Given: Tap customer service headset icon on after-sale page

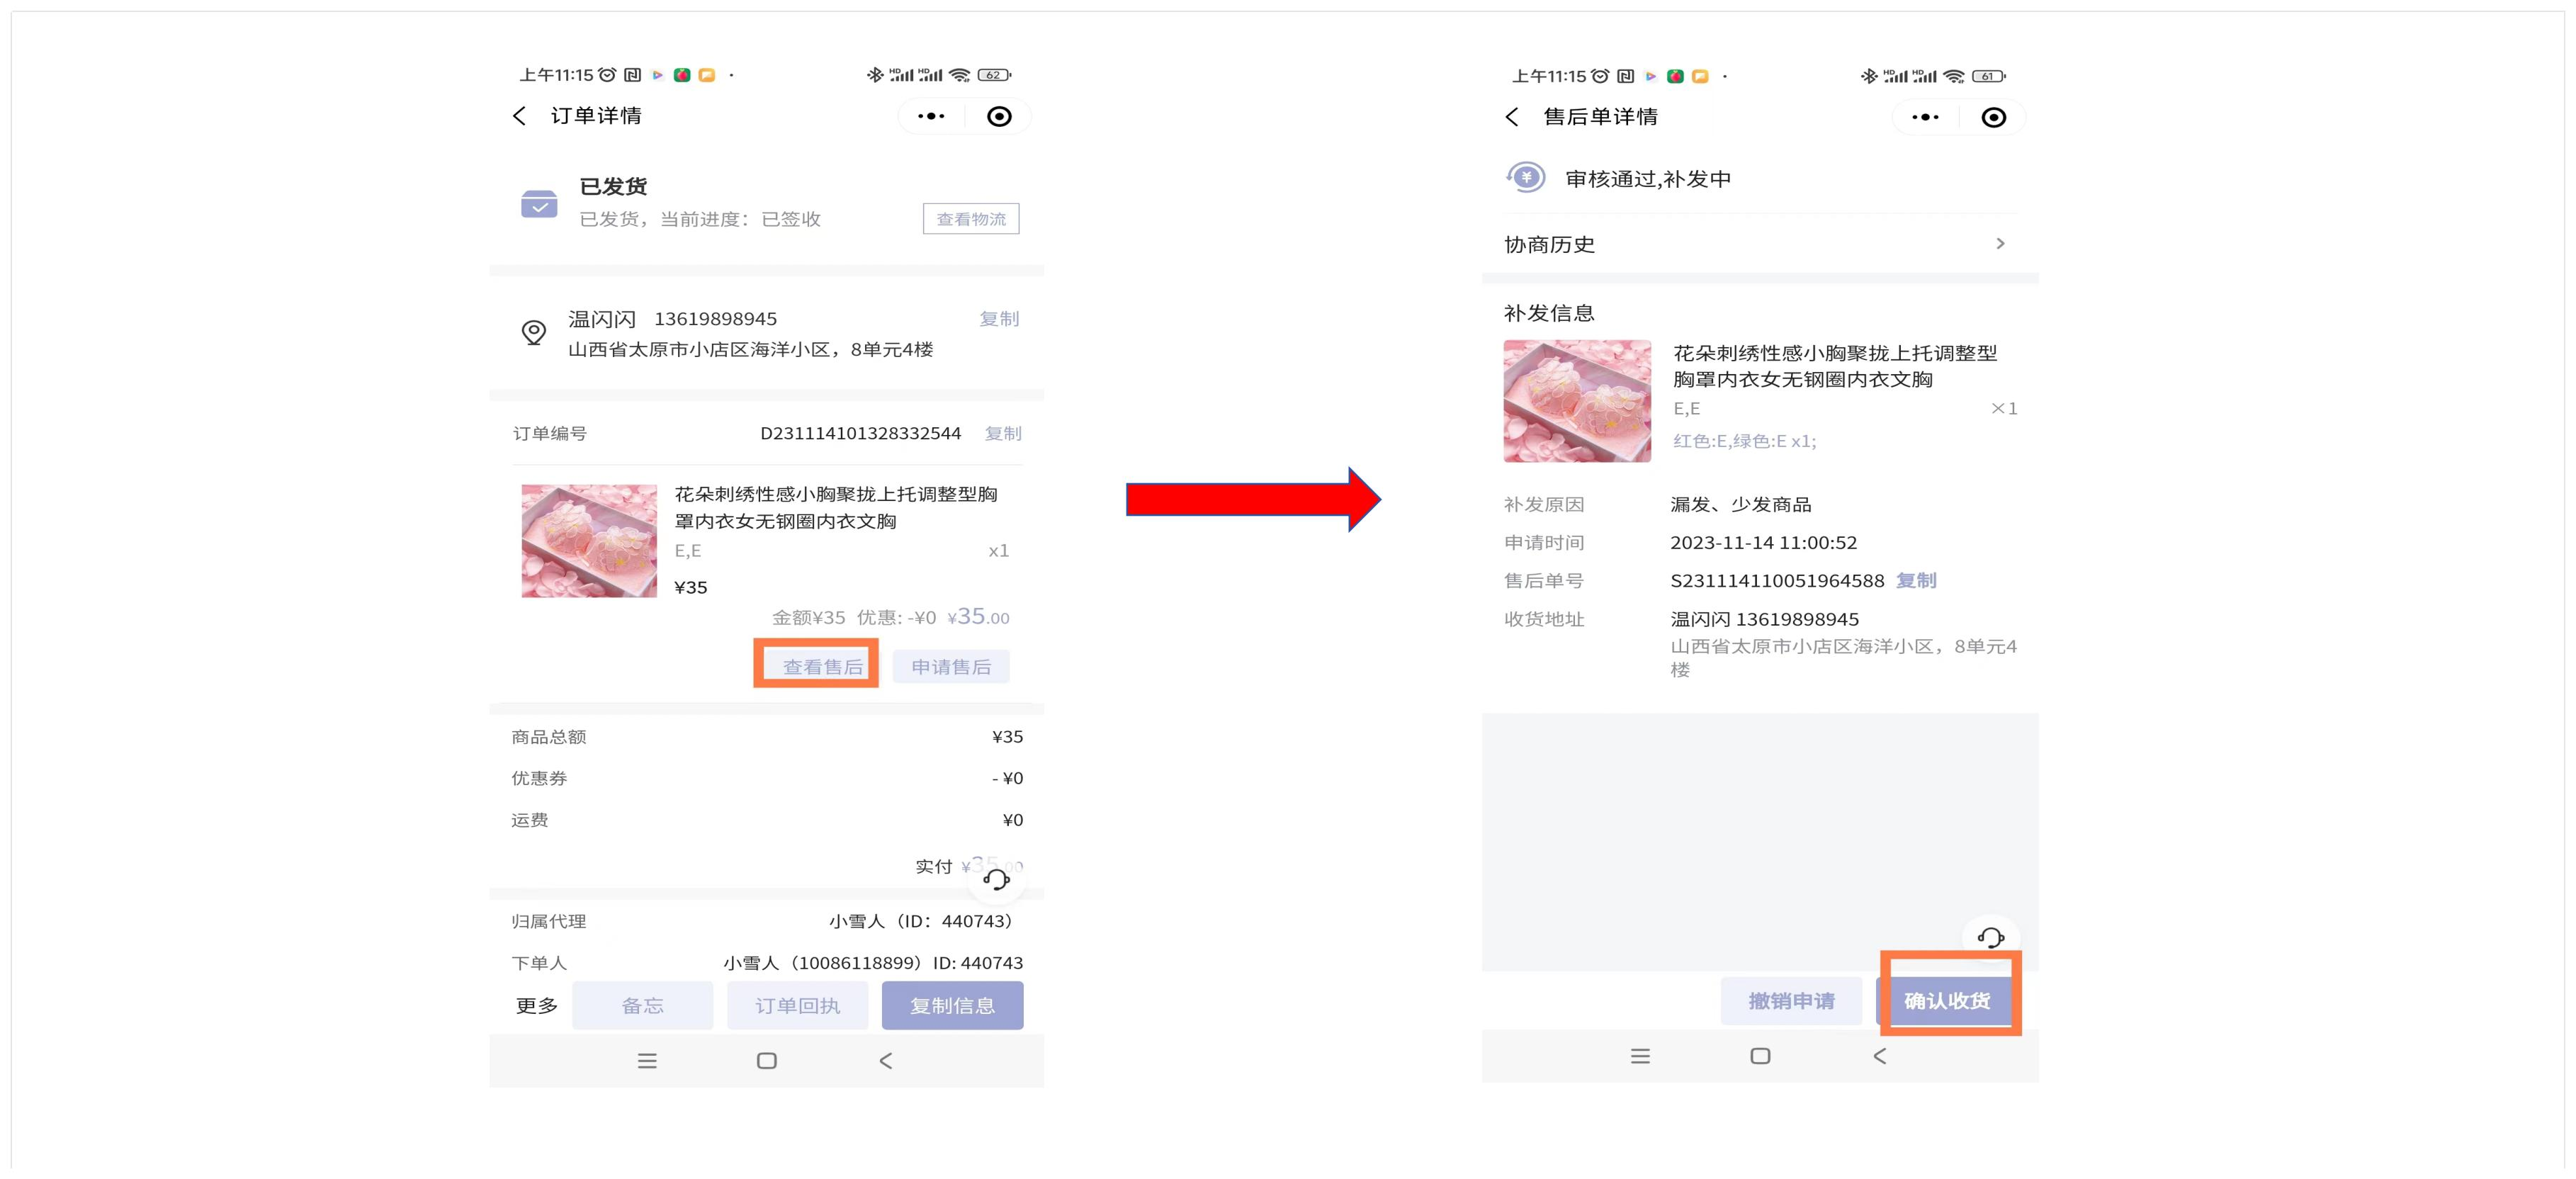Looking at the screenshot, I should (x=1990, y=937).
